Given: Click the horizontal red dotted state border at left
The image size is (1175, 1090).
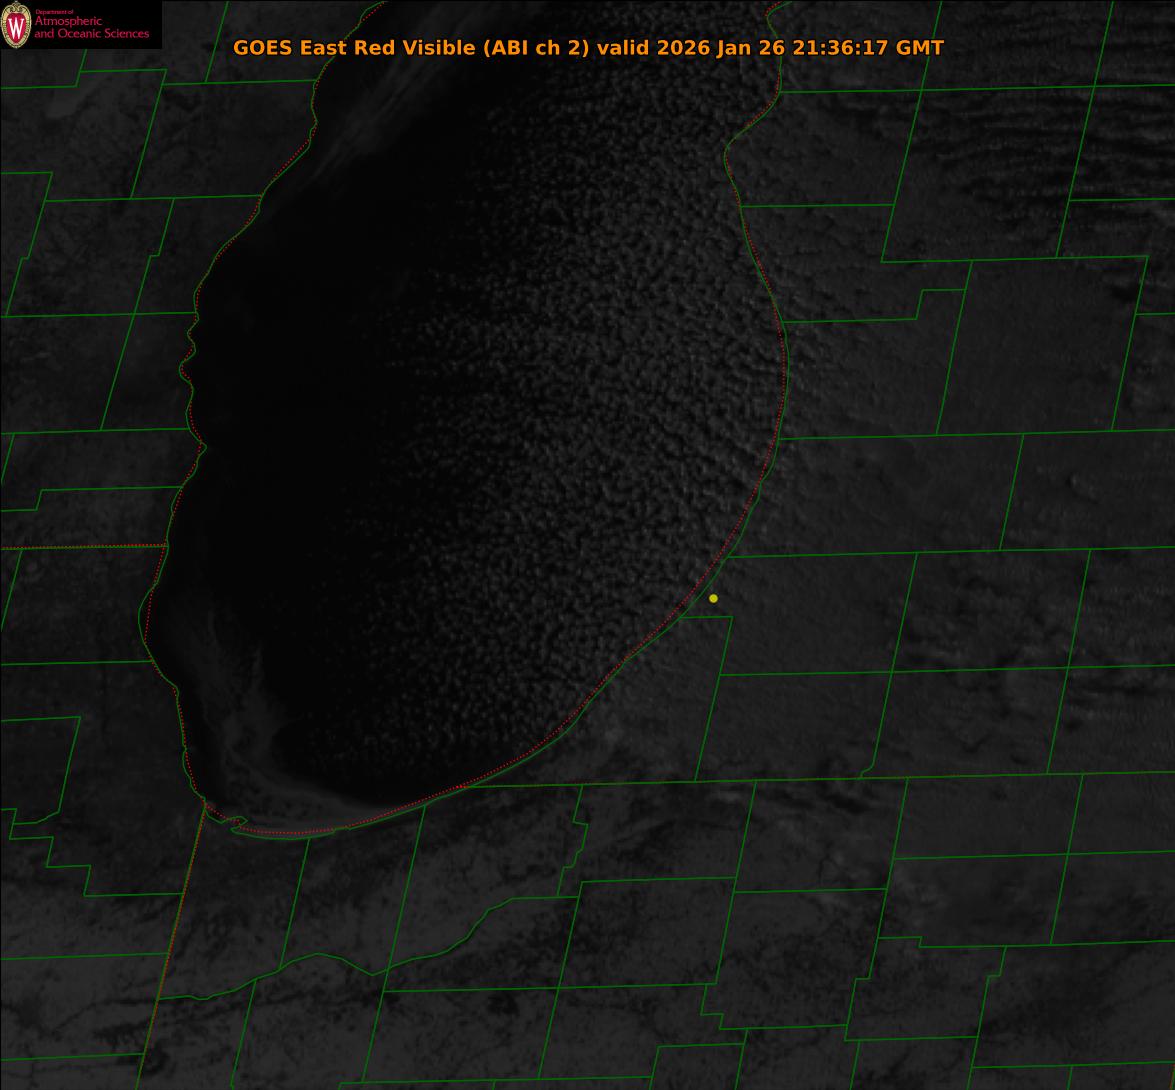Looking at the screenshot, I should 80,547.
